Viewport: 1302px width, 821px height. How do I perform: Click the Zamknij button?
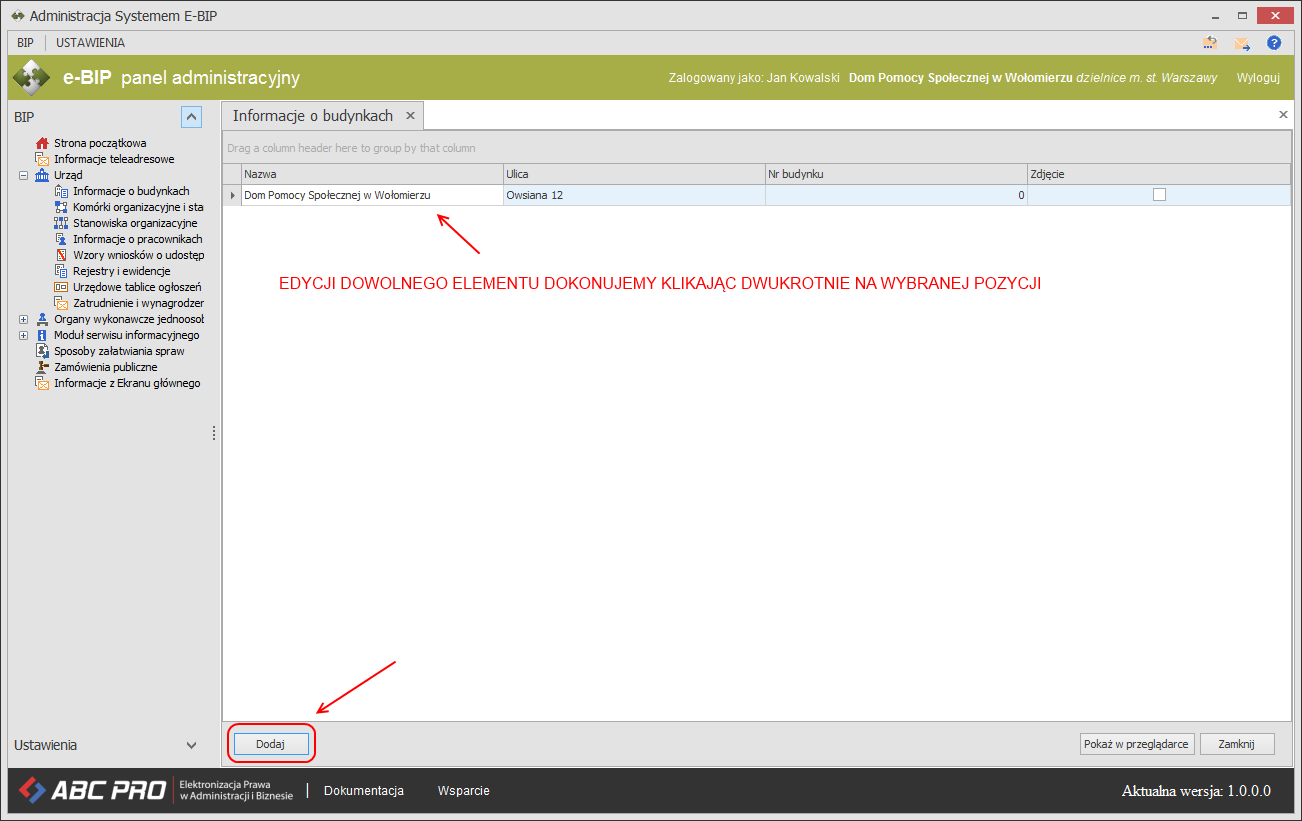click(x=1237, y=744)
